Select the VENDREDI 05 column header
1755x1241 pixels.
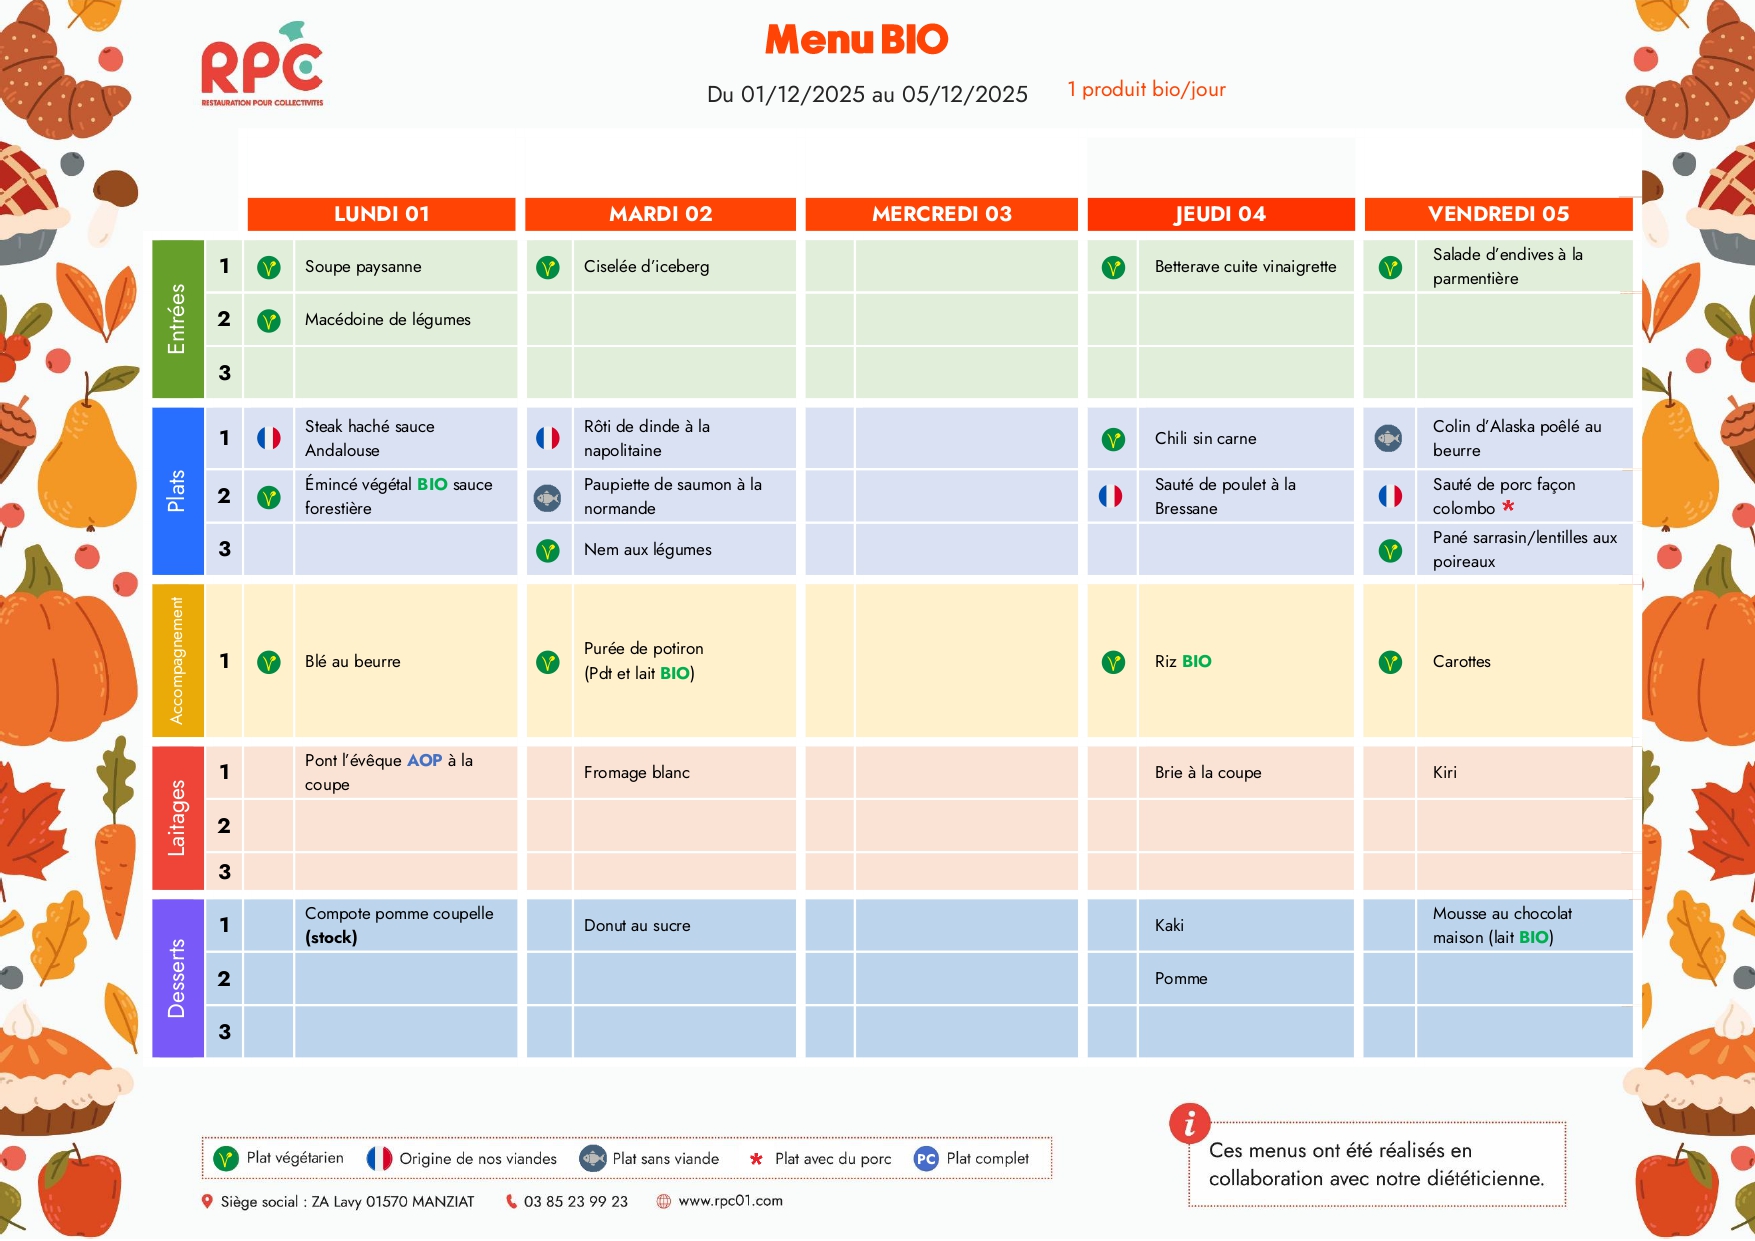click(1498, 214)
